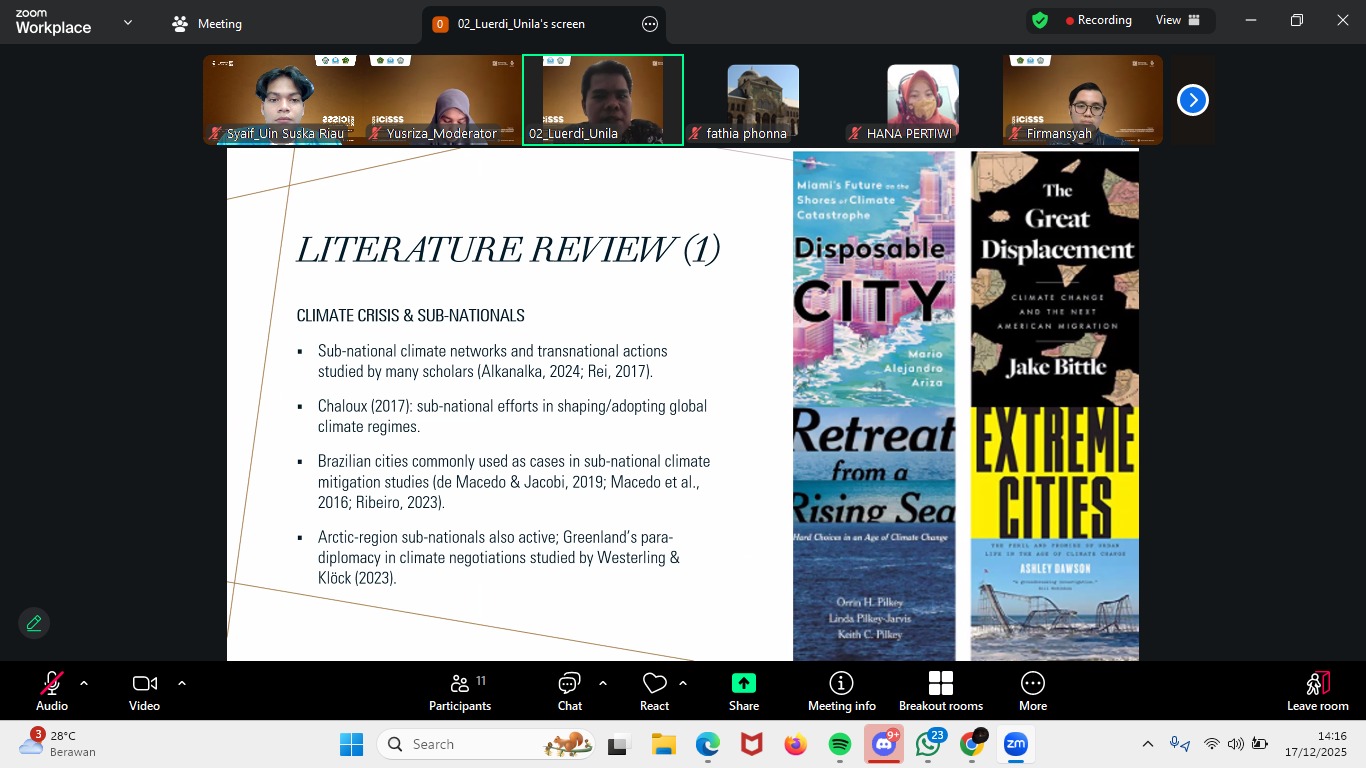The width and height of the screenshot is (1366, 768).
Task: Expand video settings arrow next to Video
Action: tap(182, 683)
